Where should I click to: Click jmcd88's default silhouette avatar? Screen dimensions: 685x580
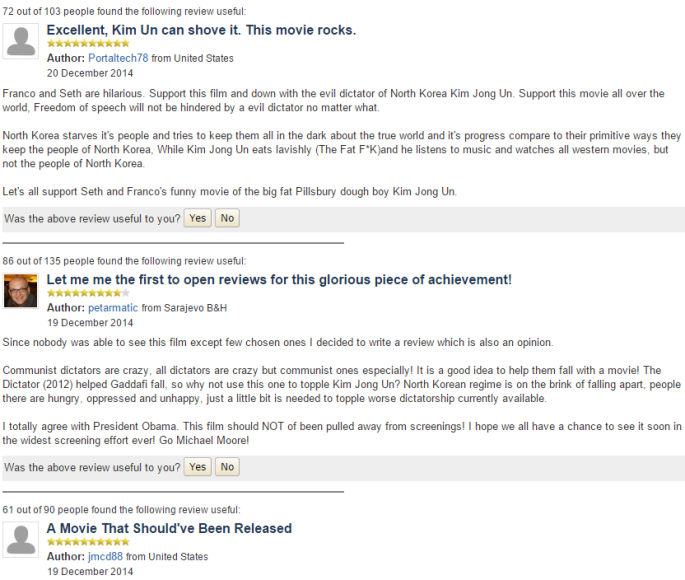click(x=21, y=539)
